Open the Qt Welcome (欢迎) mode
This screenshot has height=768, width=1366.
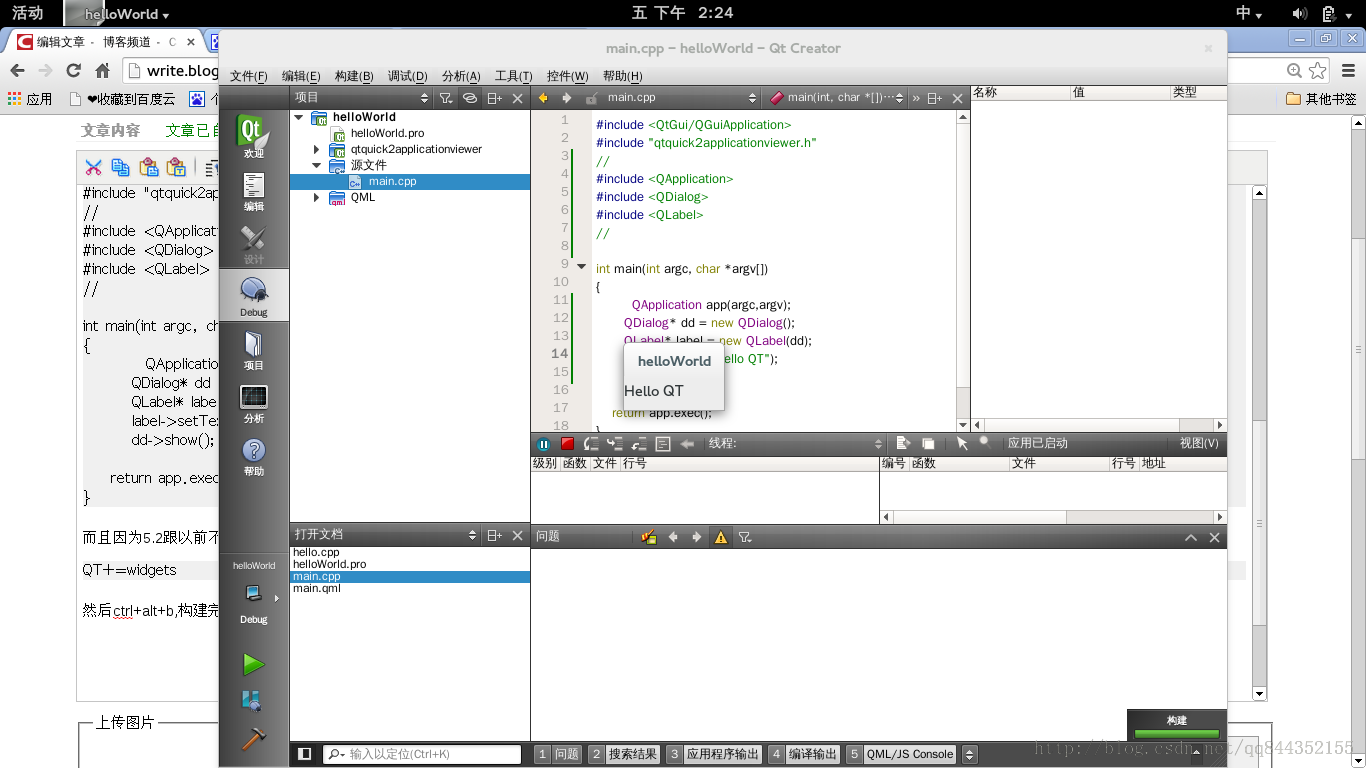pos(254,137)
